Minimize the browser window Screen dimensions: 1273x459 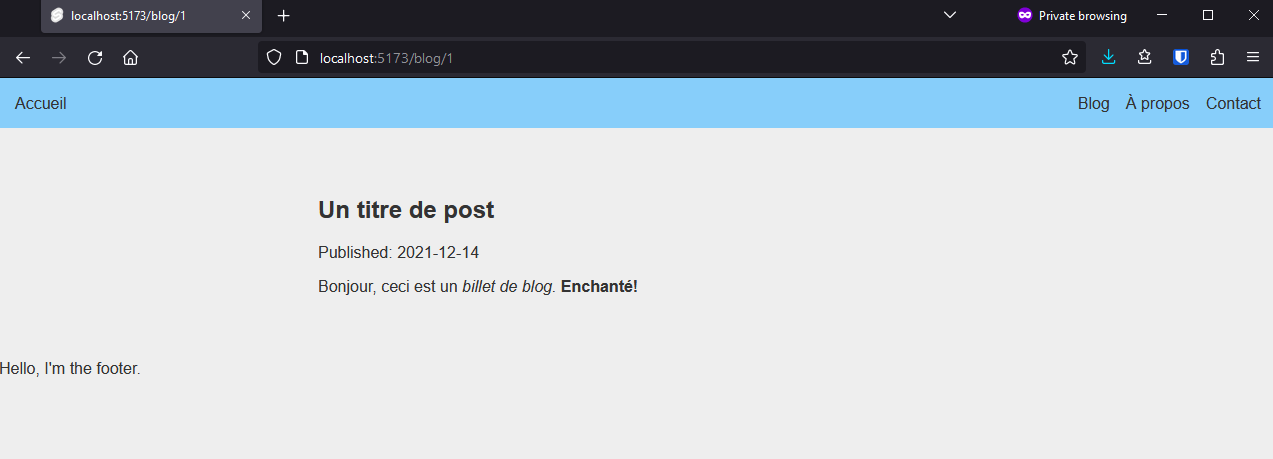click(1162, 16)
